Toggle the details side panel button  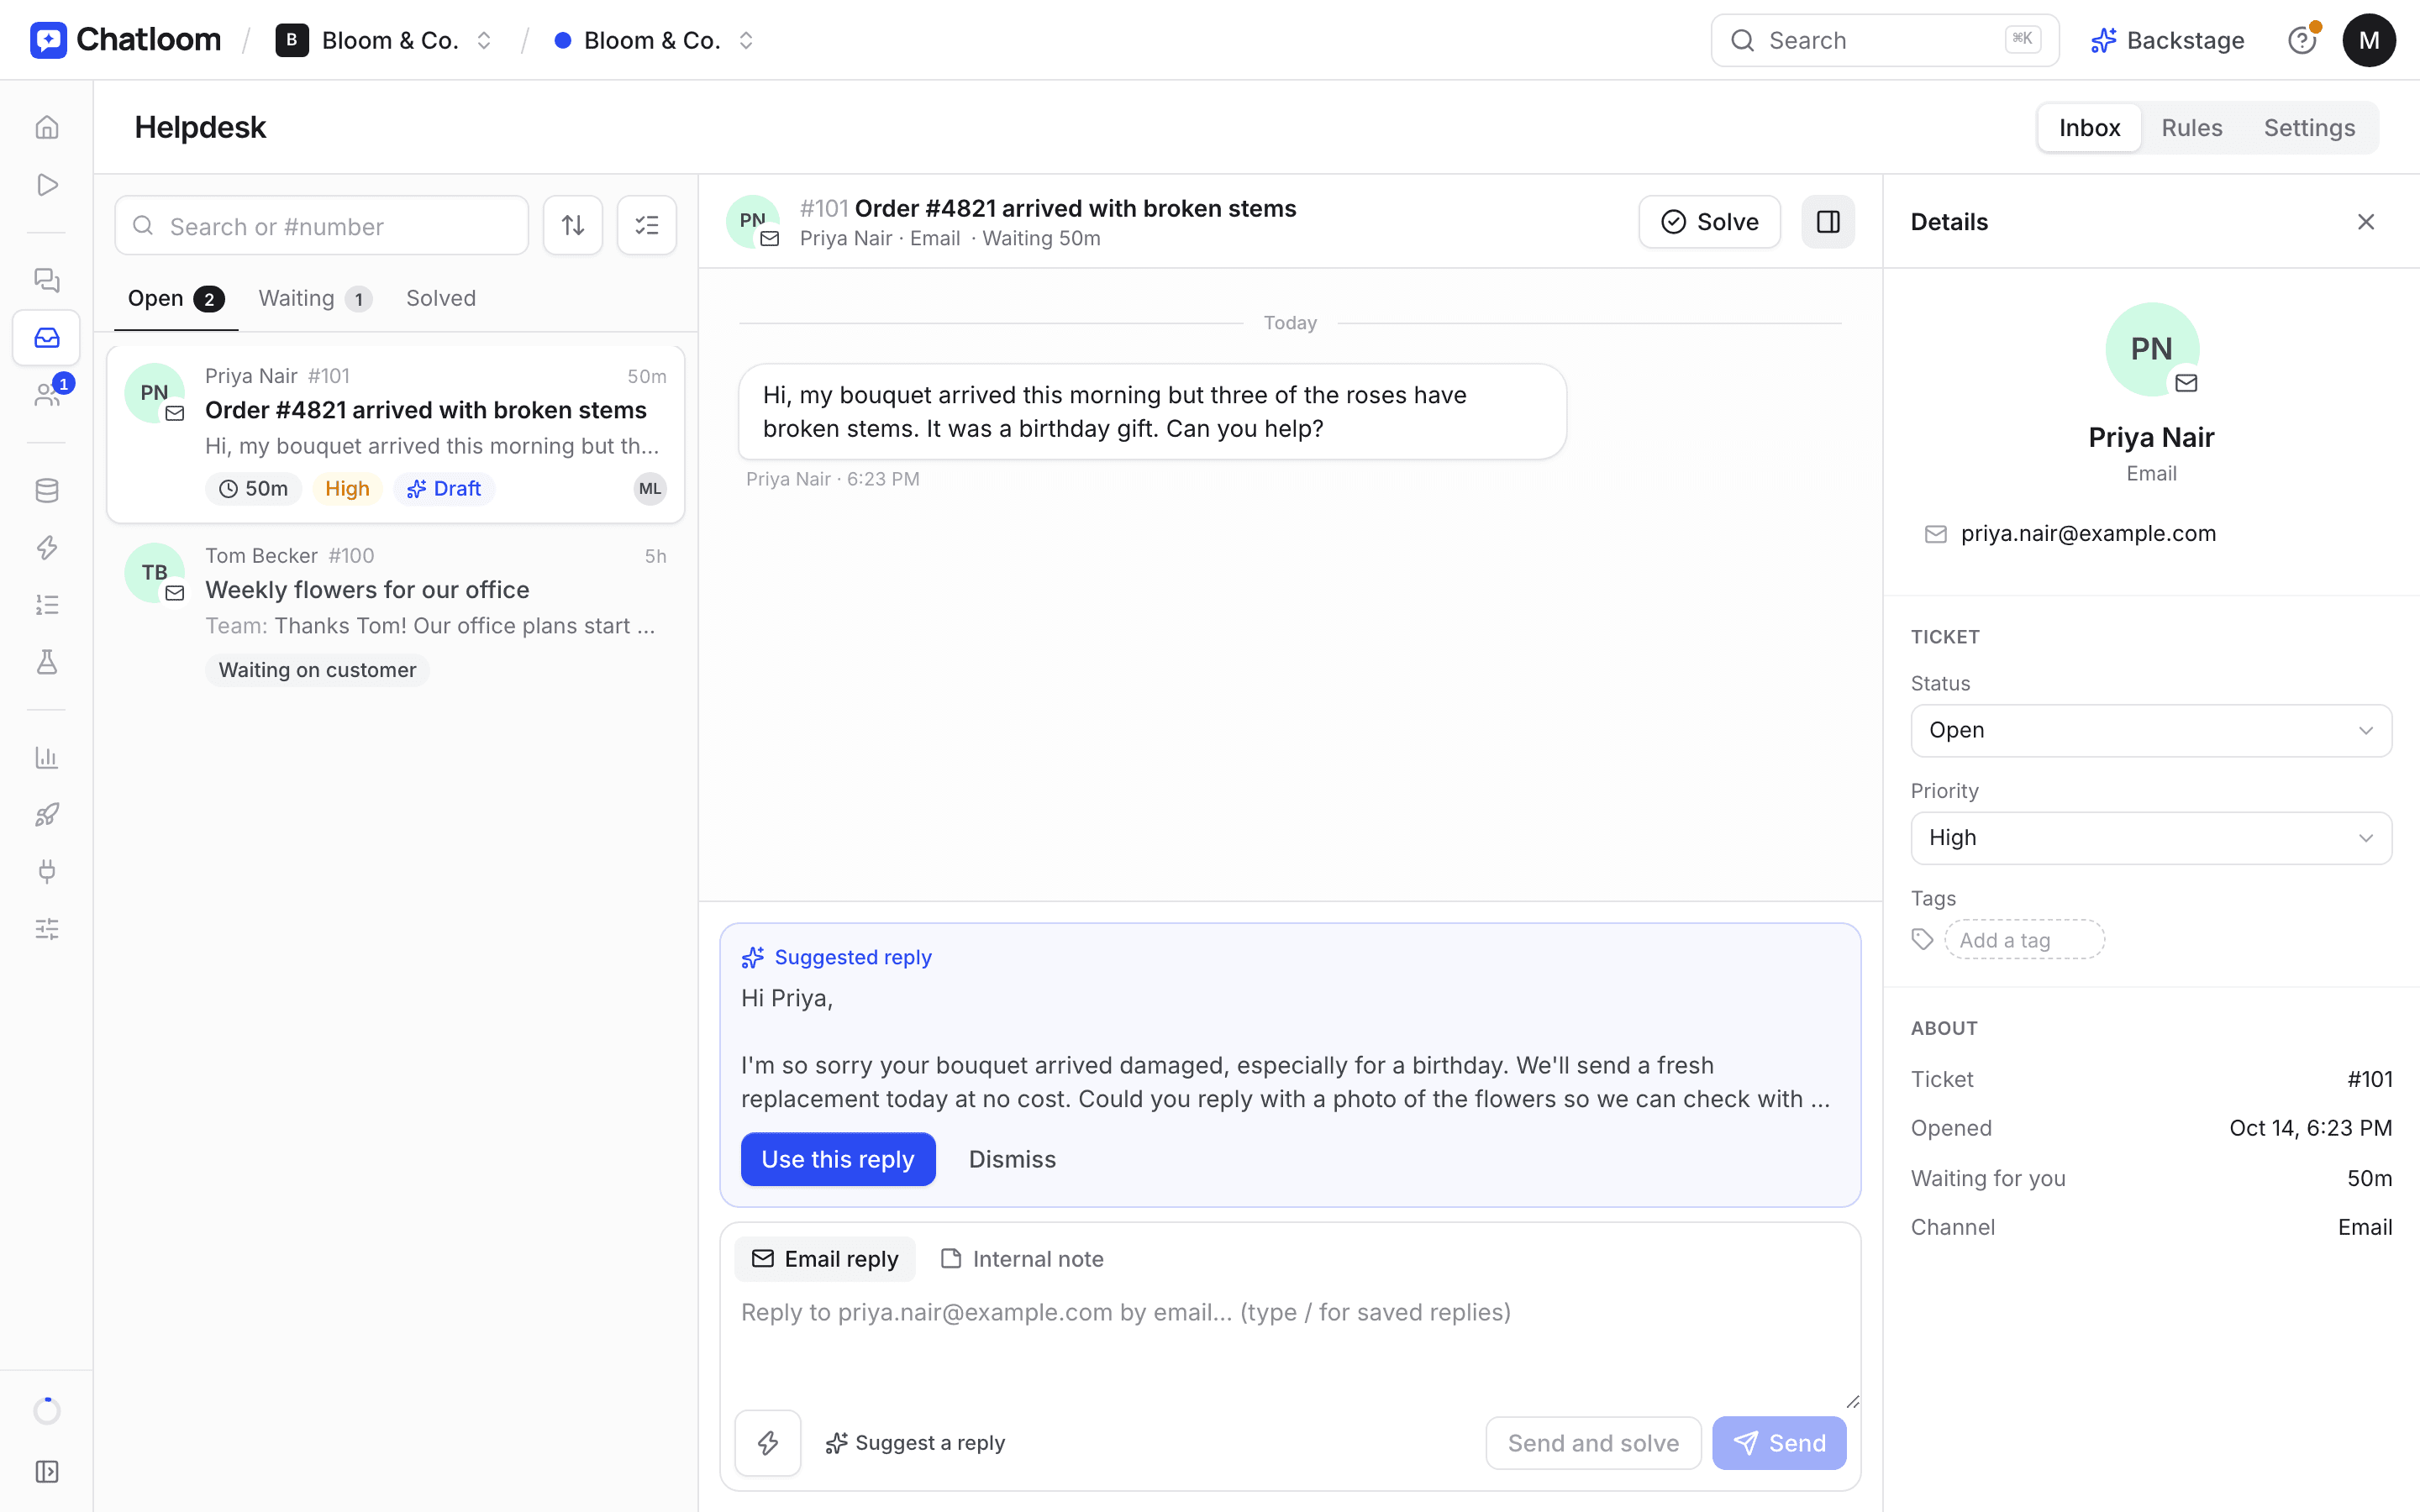pos(1828,222)
